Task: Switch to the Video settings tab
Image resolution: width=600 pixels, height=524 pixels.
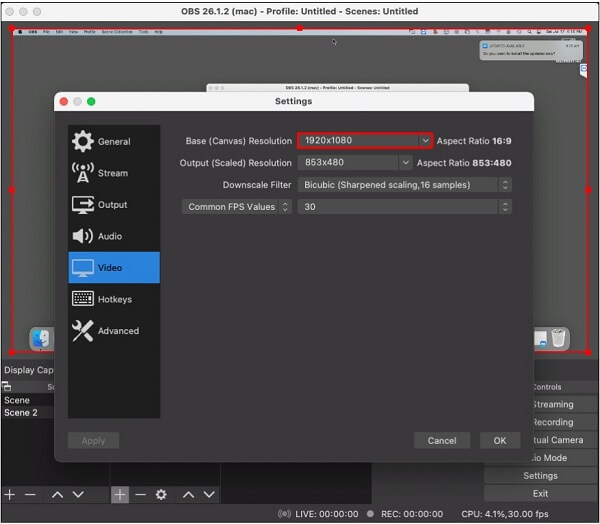Action: 113,268
